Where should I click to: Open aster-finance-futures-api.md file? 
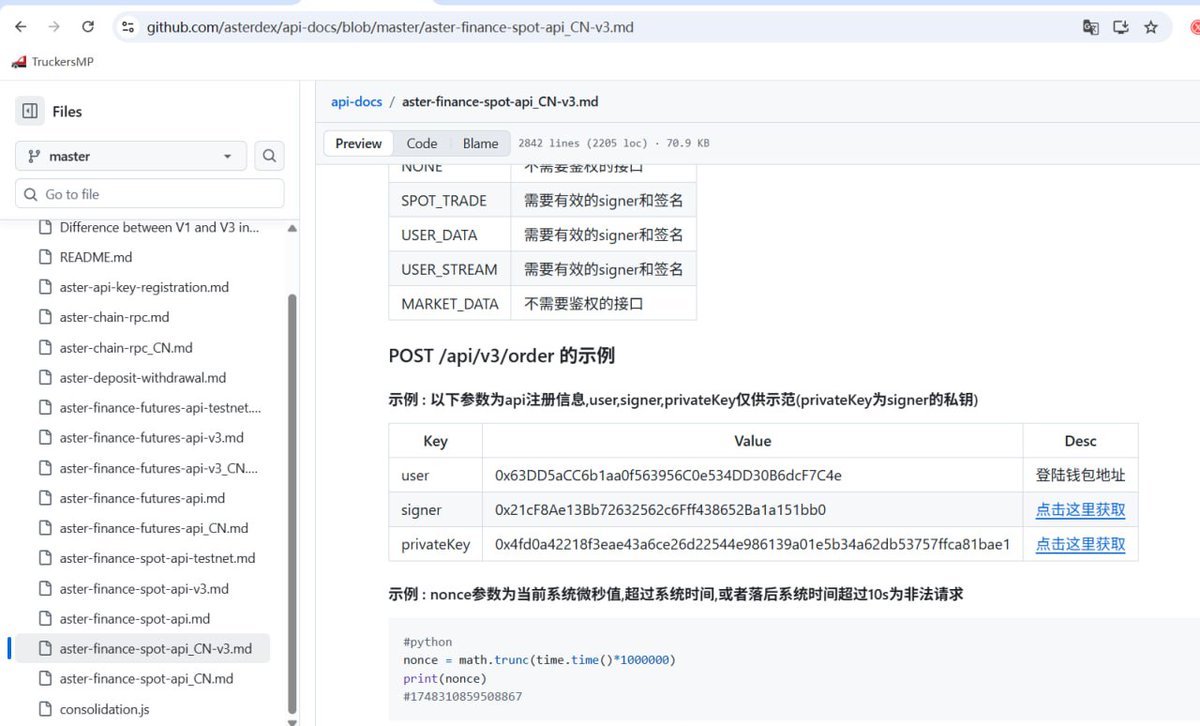[142, 498]
